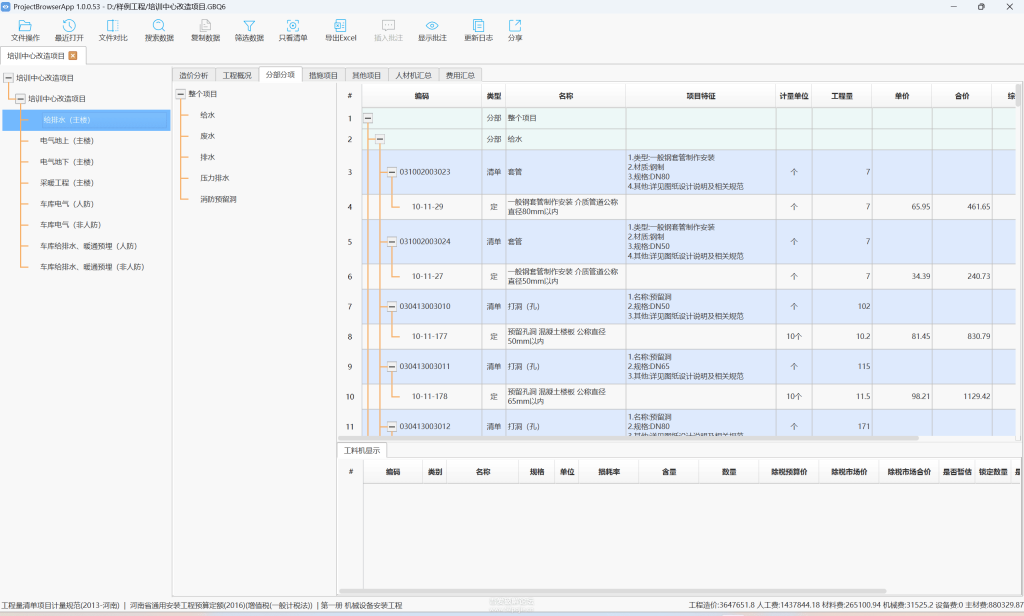Collapse table row 1 整个项目 expander
1024x616 pixels.
pyautogui.click(x=368, y=118)
